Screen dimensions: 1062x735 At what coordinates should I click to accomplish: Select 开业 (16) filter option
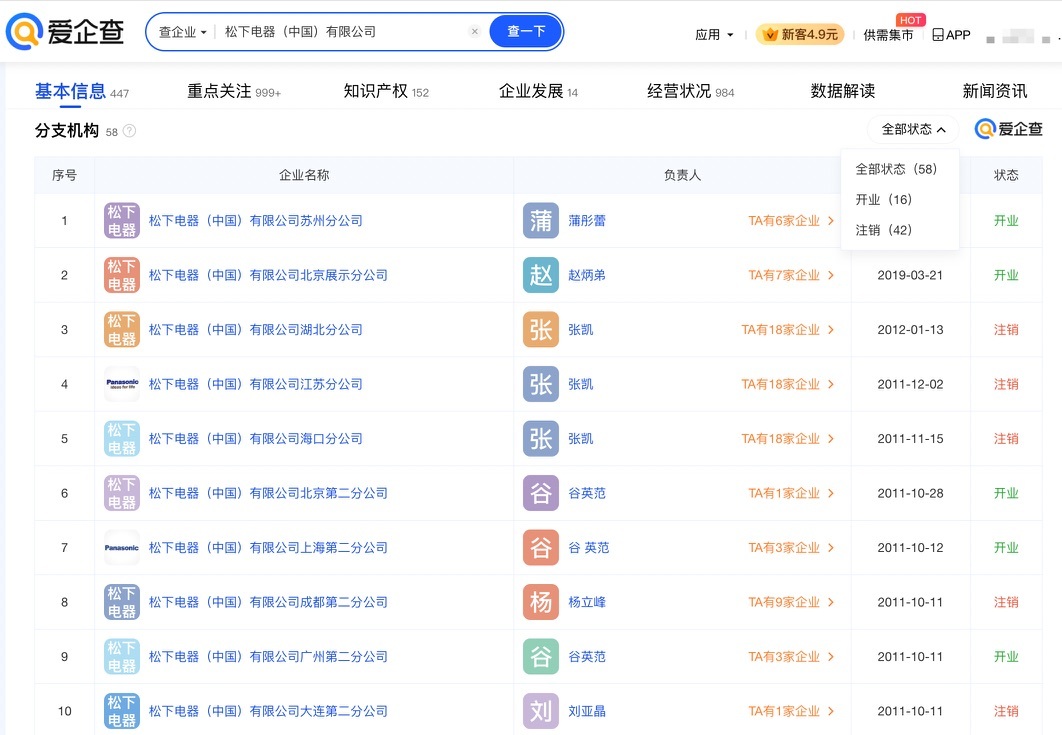click(883, 199)
